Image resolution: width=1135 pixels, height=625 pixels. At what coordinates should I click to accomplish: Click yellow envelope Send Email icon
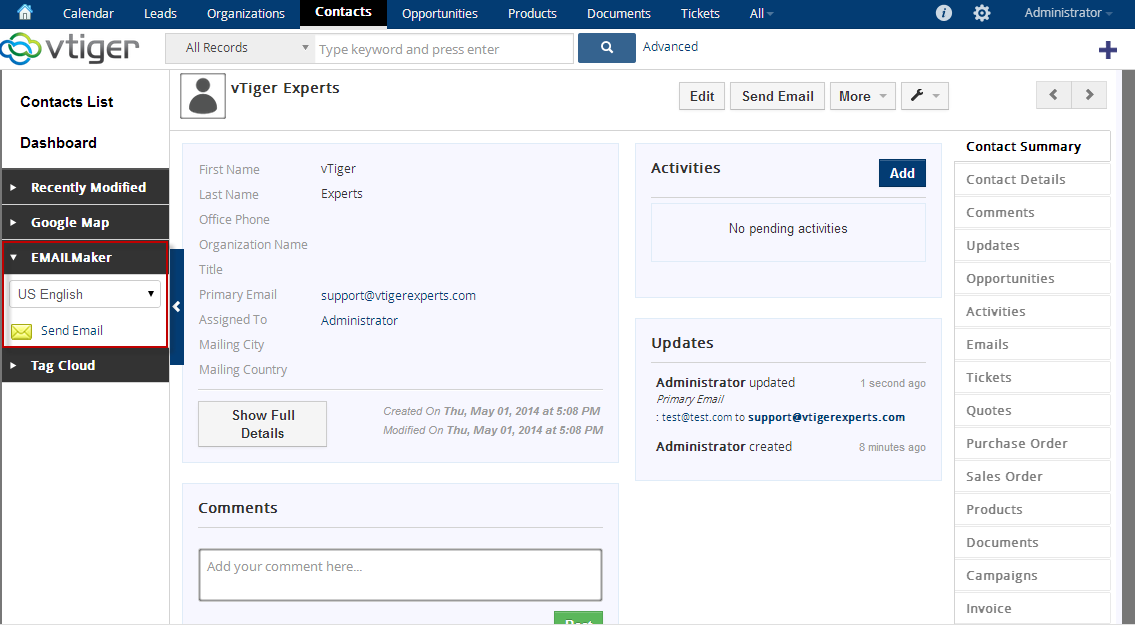(x=22, y=332)
